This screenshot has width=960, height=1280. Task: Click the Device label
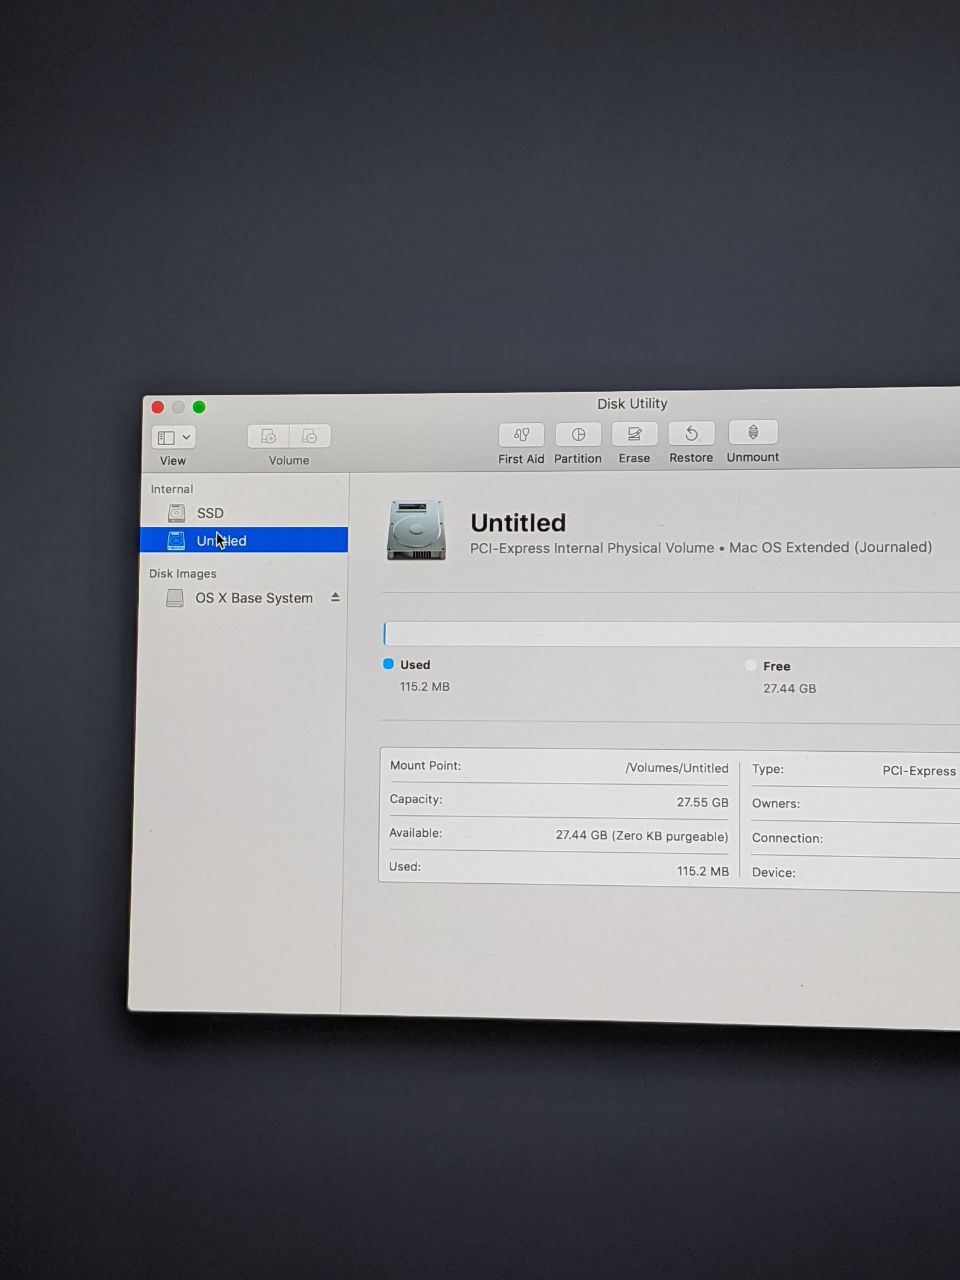774,872
